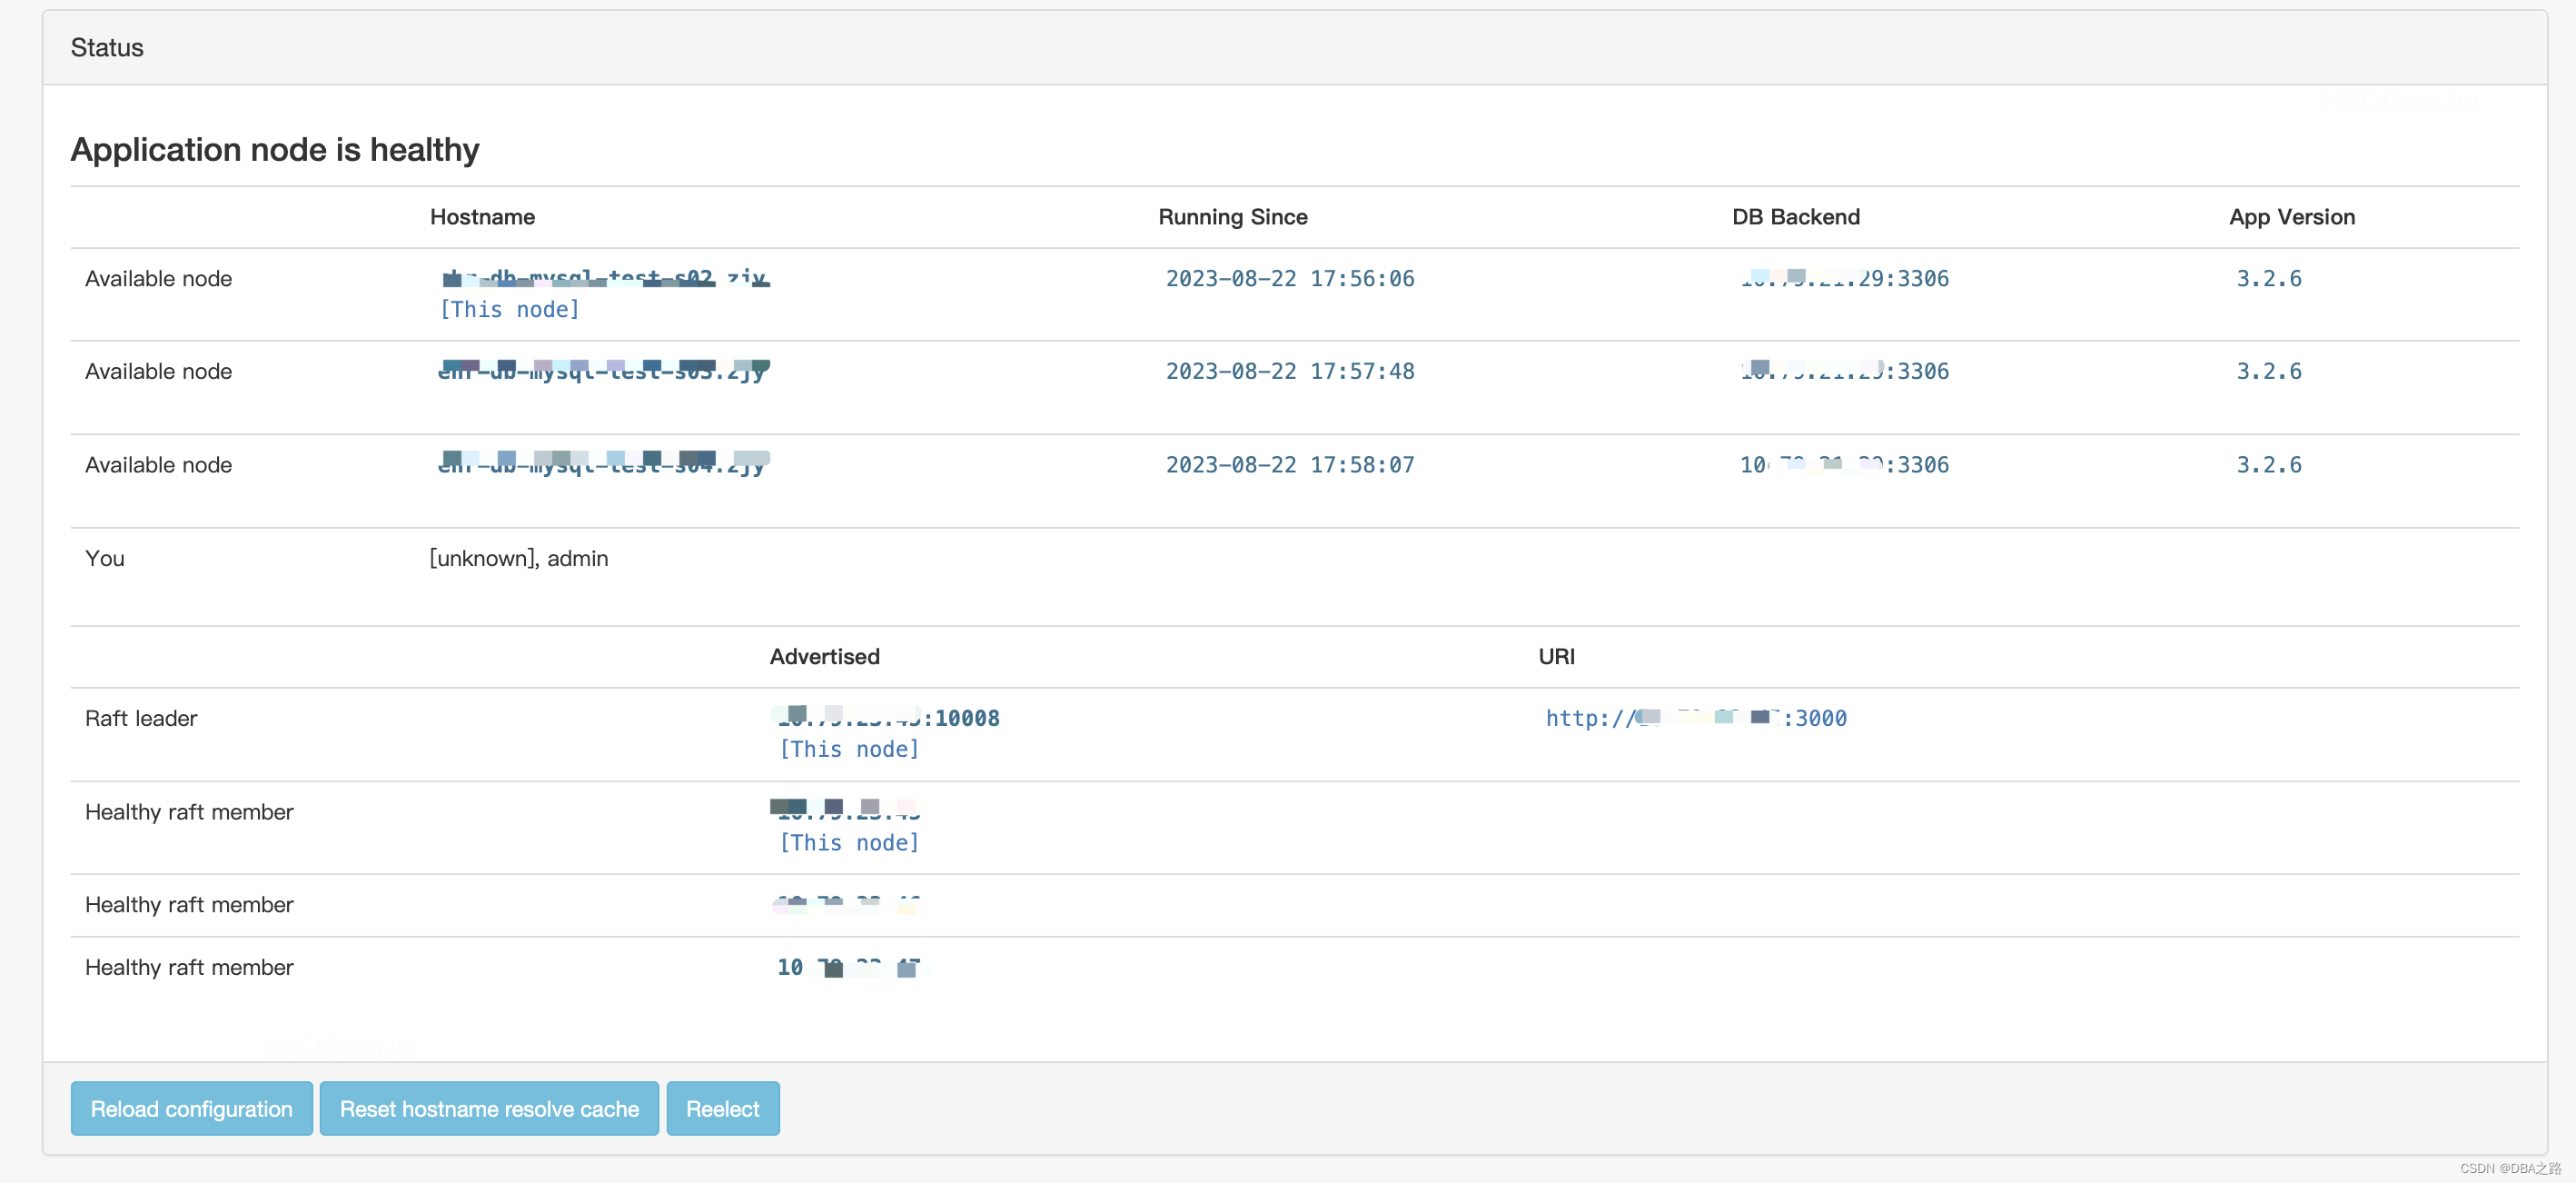This screenshot has height=1183, width=2576.
Task: Click last healthy raft member address
Action: (848, 967)
